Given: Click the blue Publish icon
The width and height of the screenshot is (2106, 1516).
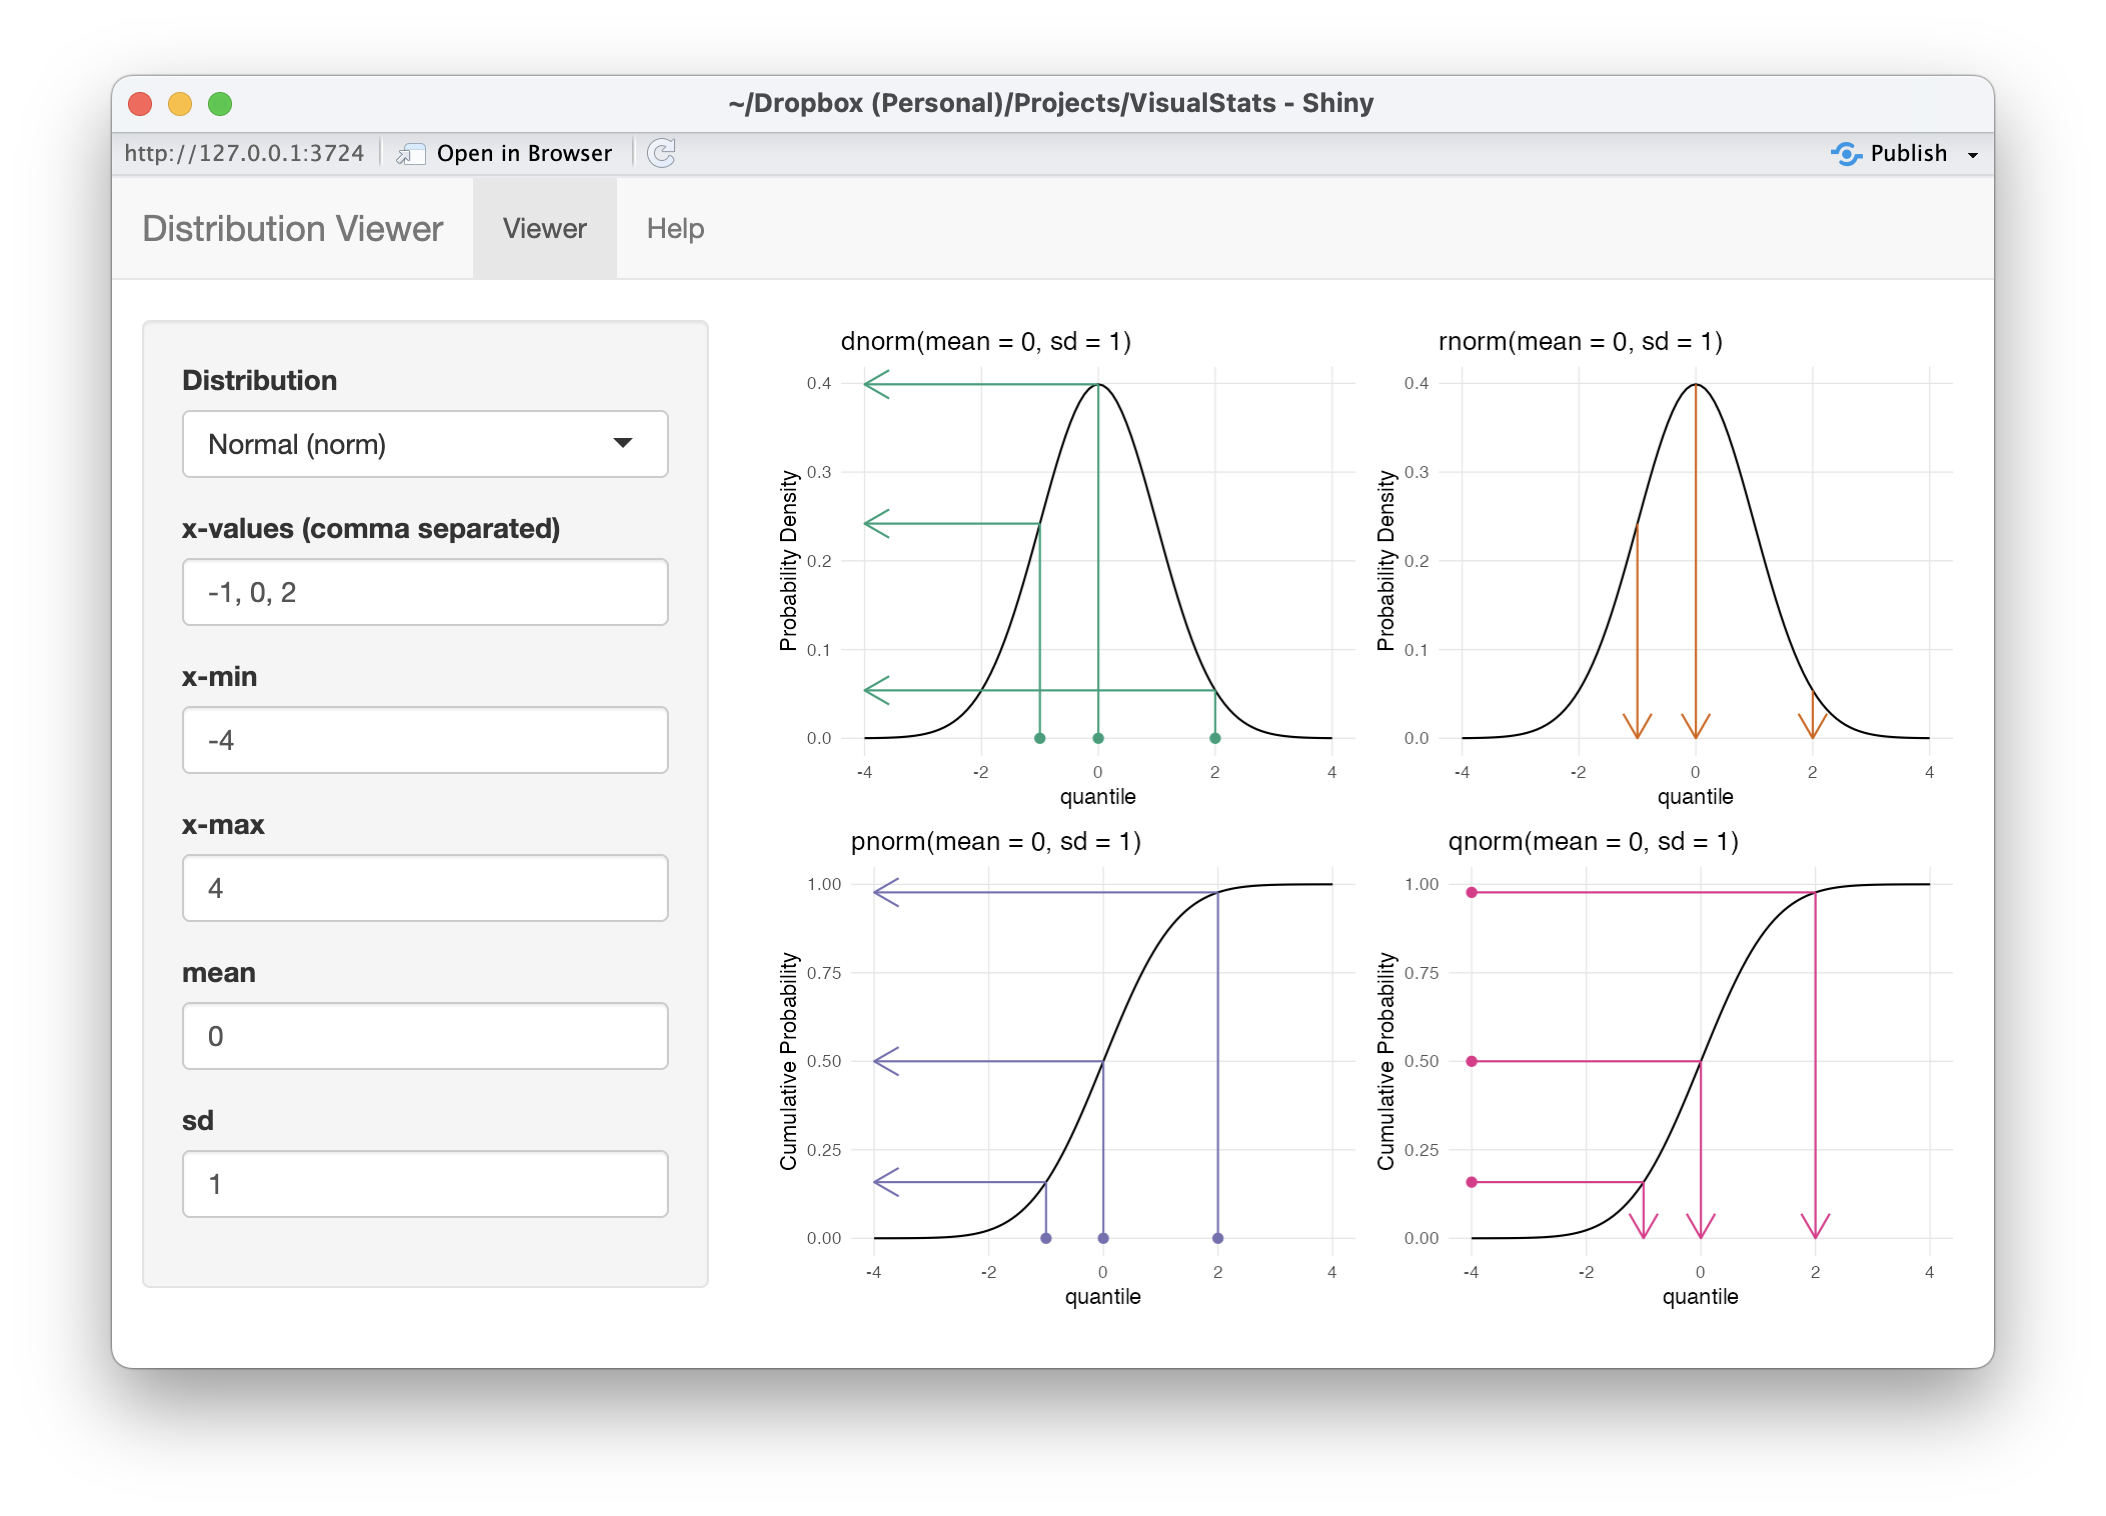Looking at the screenshot, I should pos(1845,153).
